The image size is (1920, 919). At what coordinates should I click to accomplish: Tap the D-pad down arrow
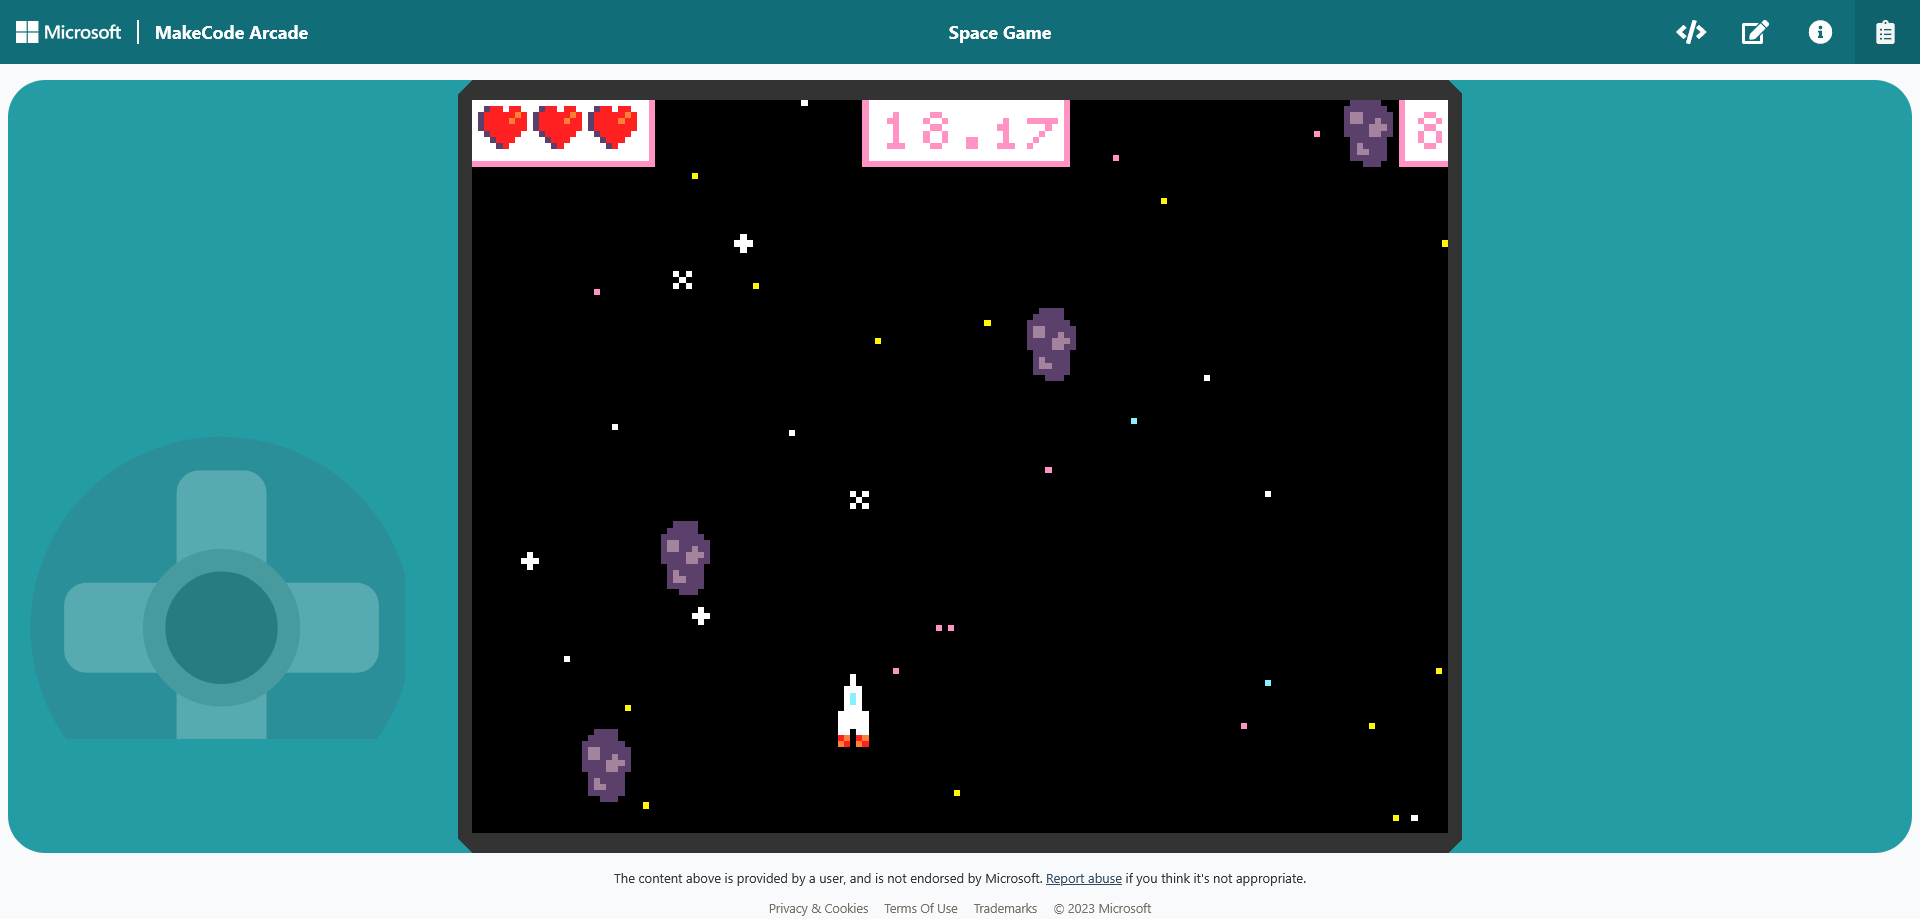pos(221,720)
